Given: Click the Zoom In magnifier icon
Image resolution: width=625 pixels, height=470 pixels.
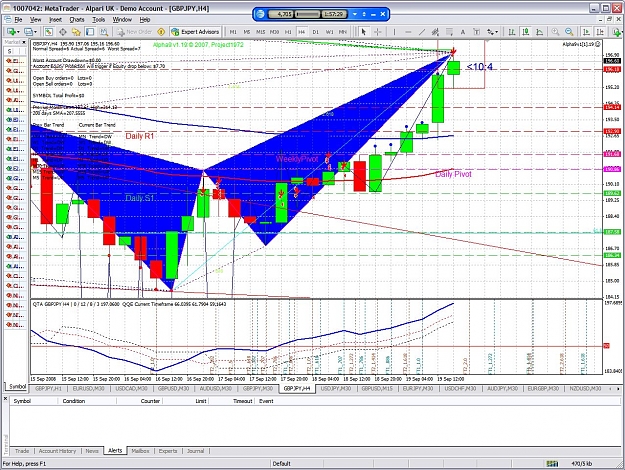Looking at the screenshot, I should pyautogui.click(x=555, y=32).
